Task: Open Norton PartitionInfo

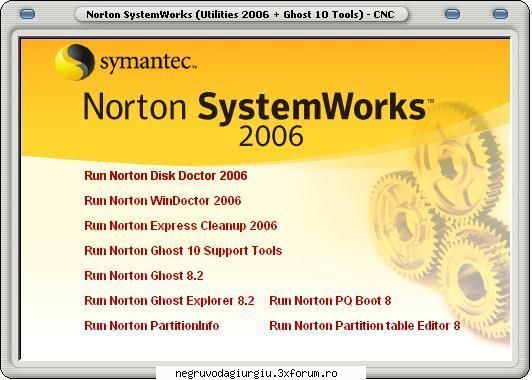Action: click(151, 326)
